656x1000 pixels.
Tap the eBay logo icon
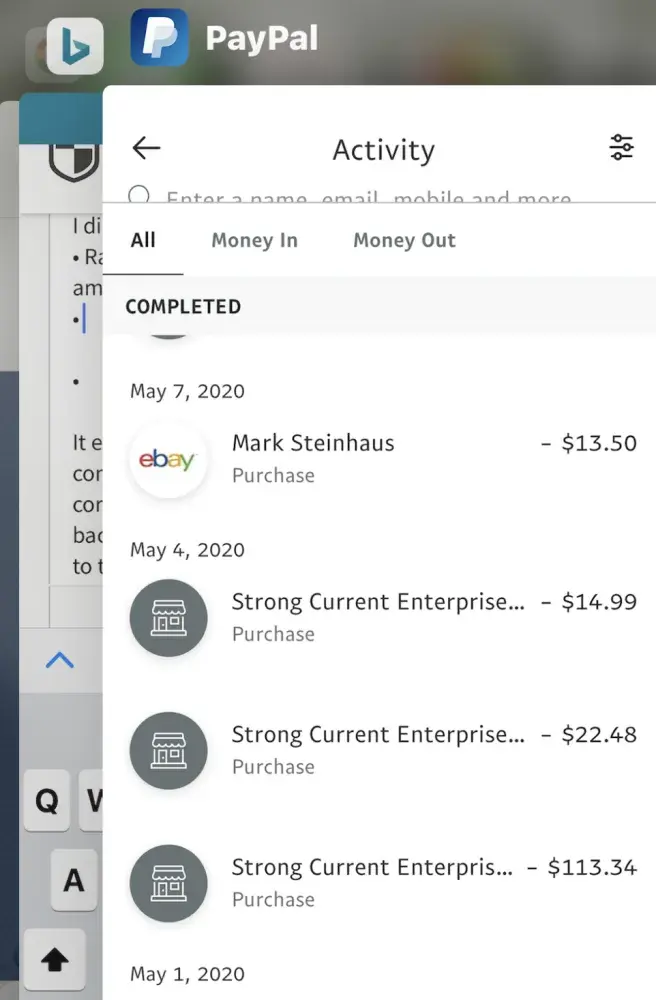tap(168, 460)
